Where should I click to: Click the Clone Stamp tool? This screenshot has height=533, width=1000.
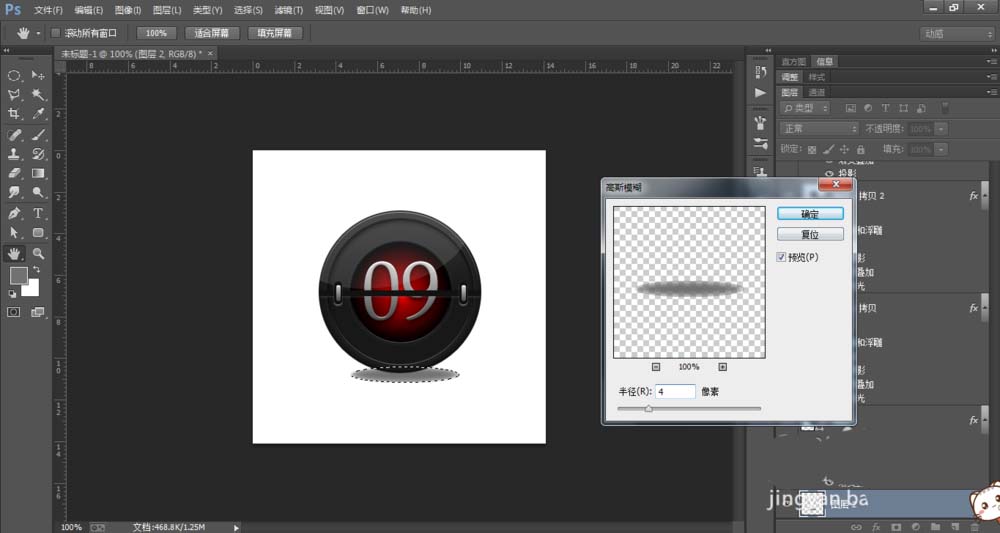pyautogui.click(x=15, y=154)
